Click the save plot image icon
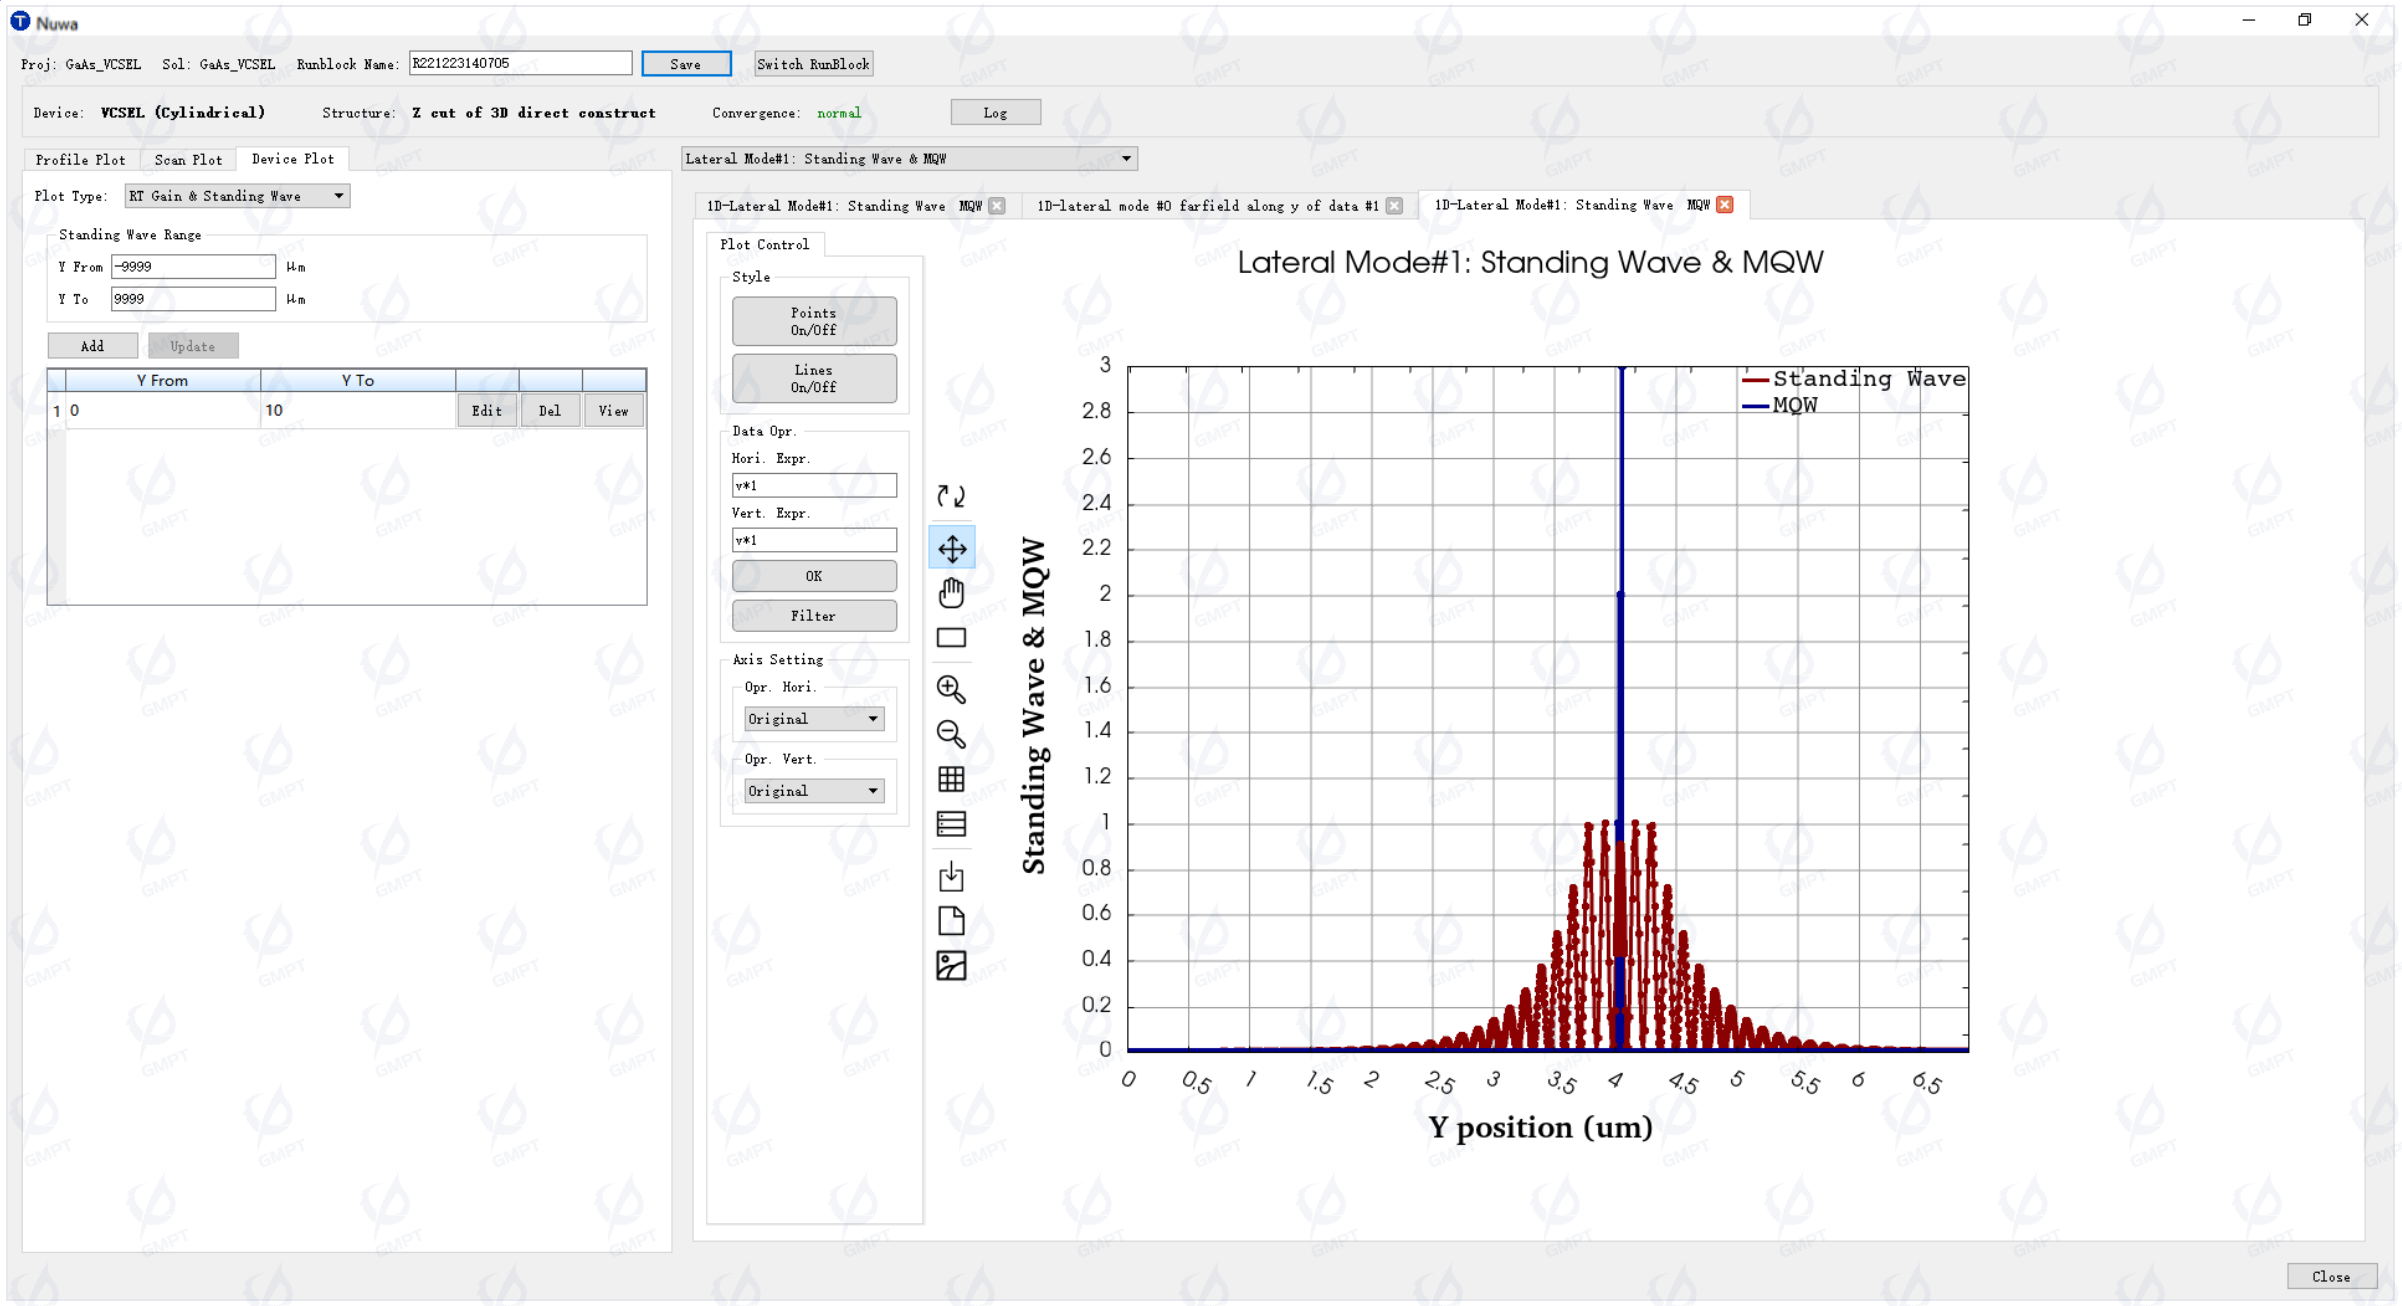Viewport: 2402px width, 1306px height. [951, 966]
